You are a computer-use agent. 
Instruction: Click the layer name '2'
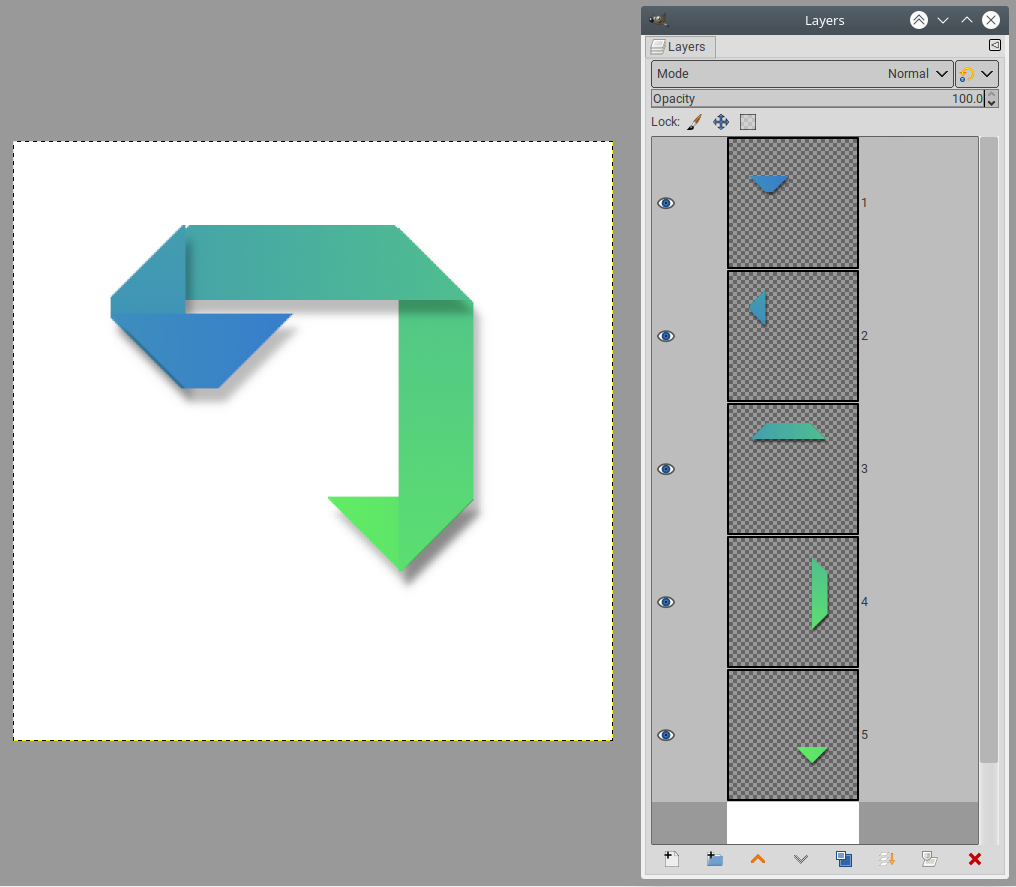(x=864, y=336)
